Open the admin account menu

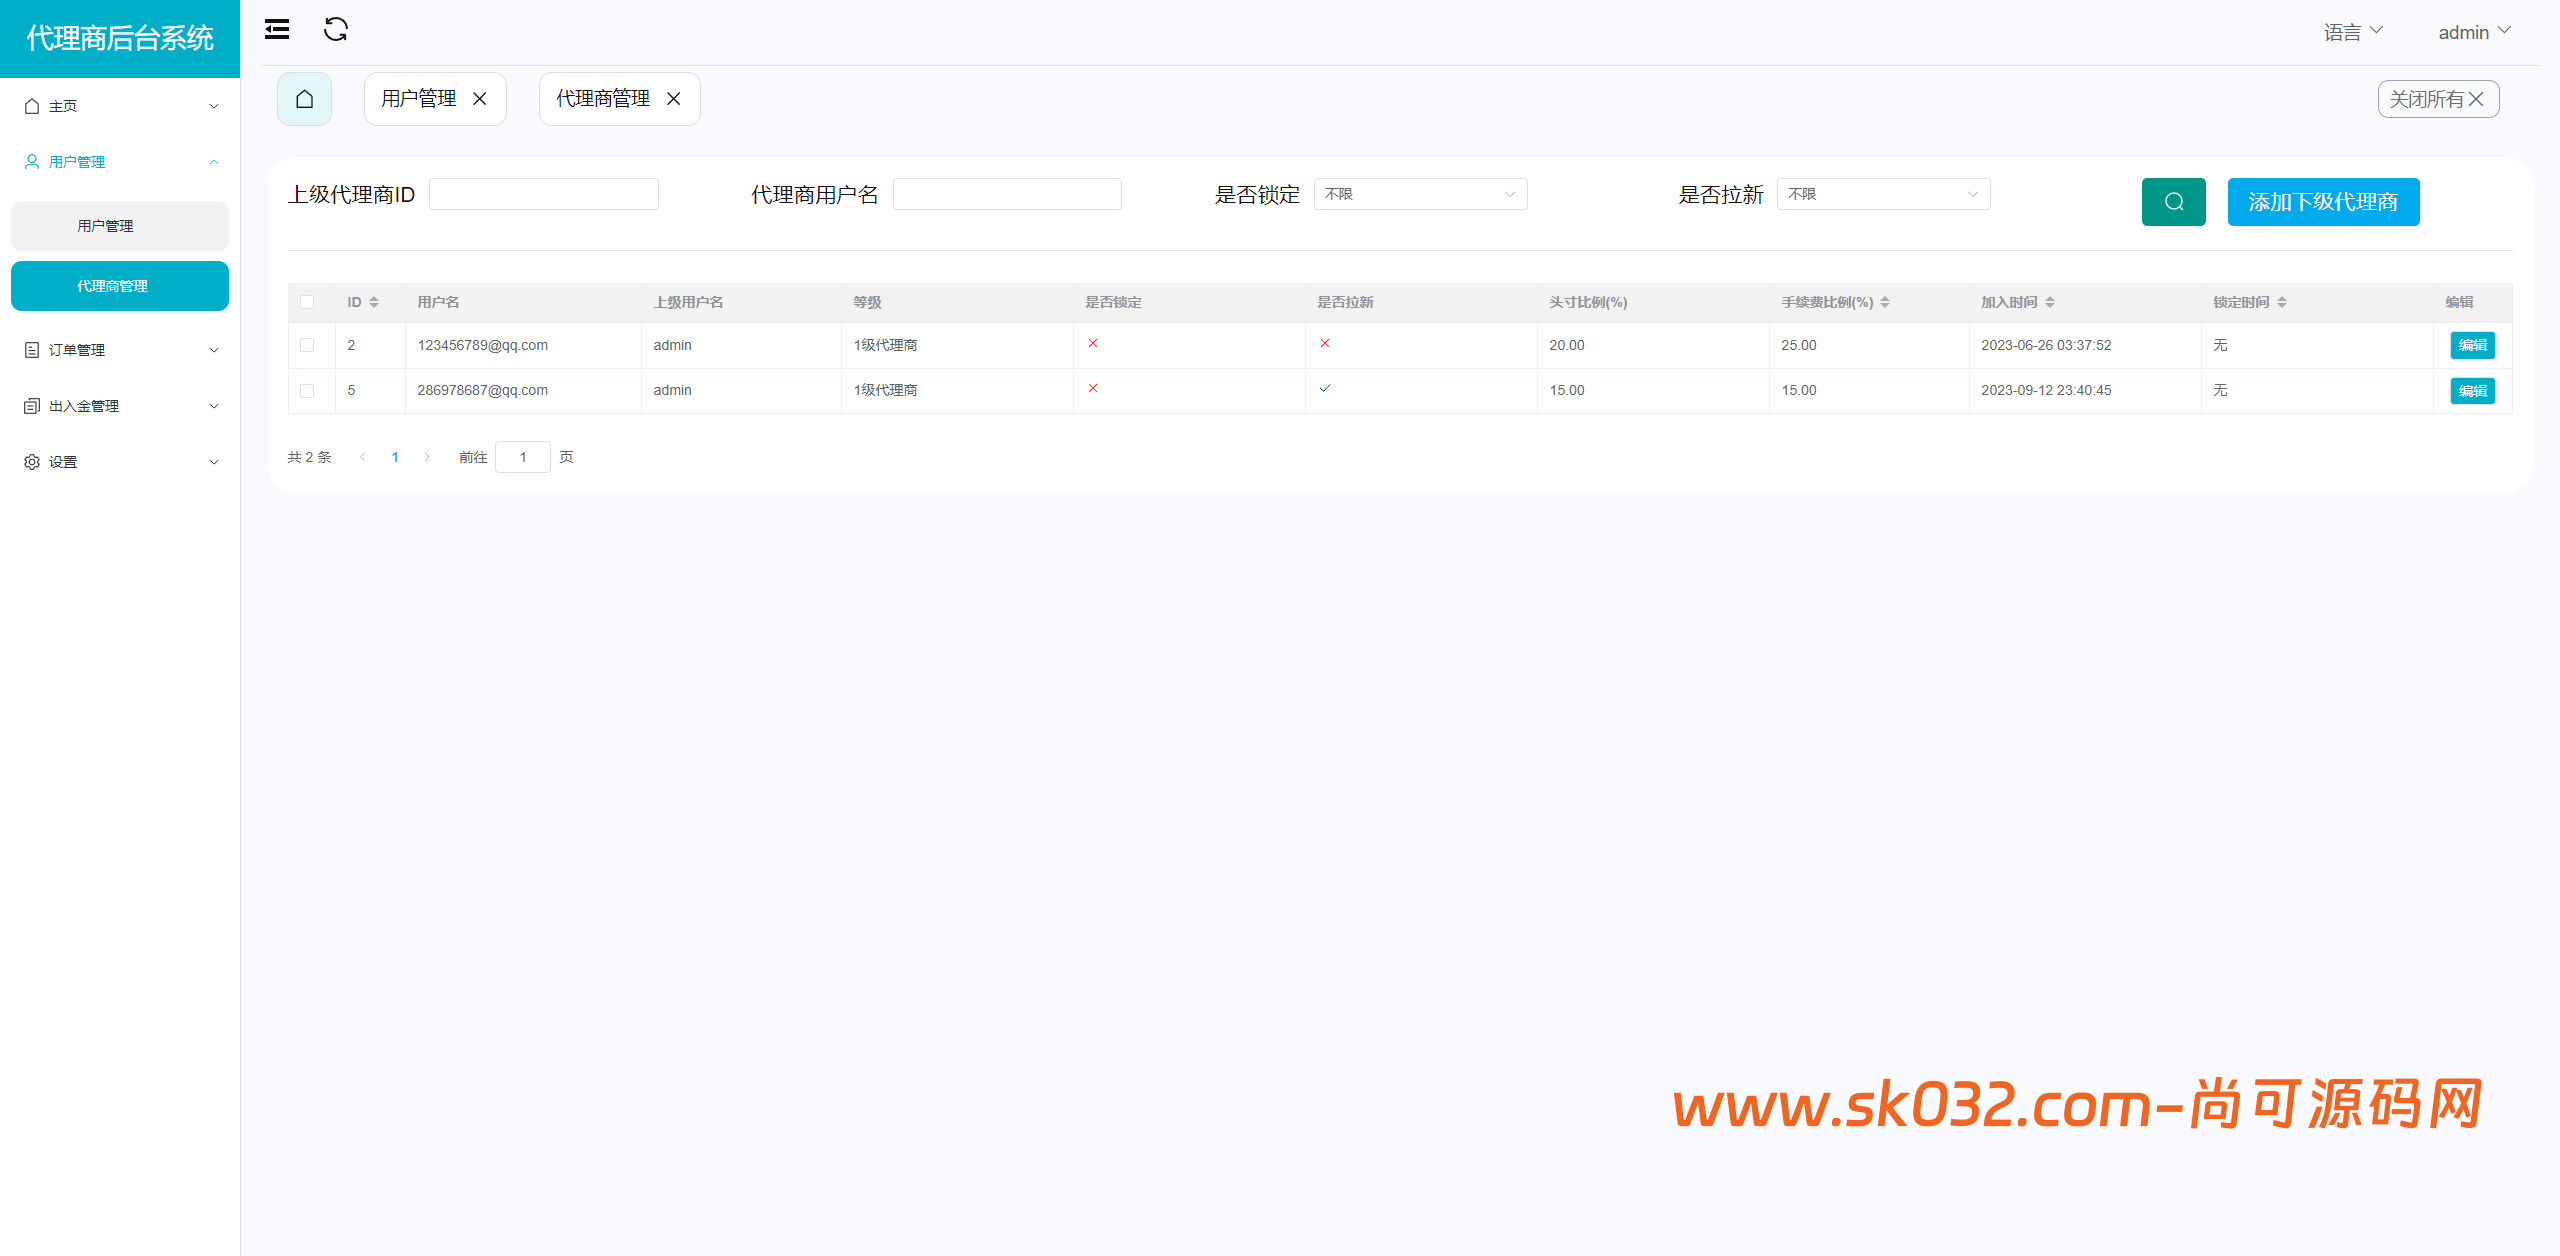coord(2473,31)
